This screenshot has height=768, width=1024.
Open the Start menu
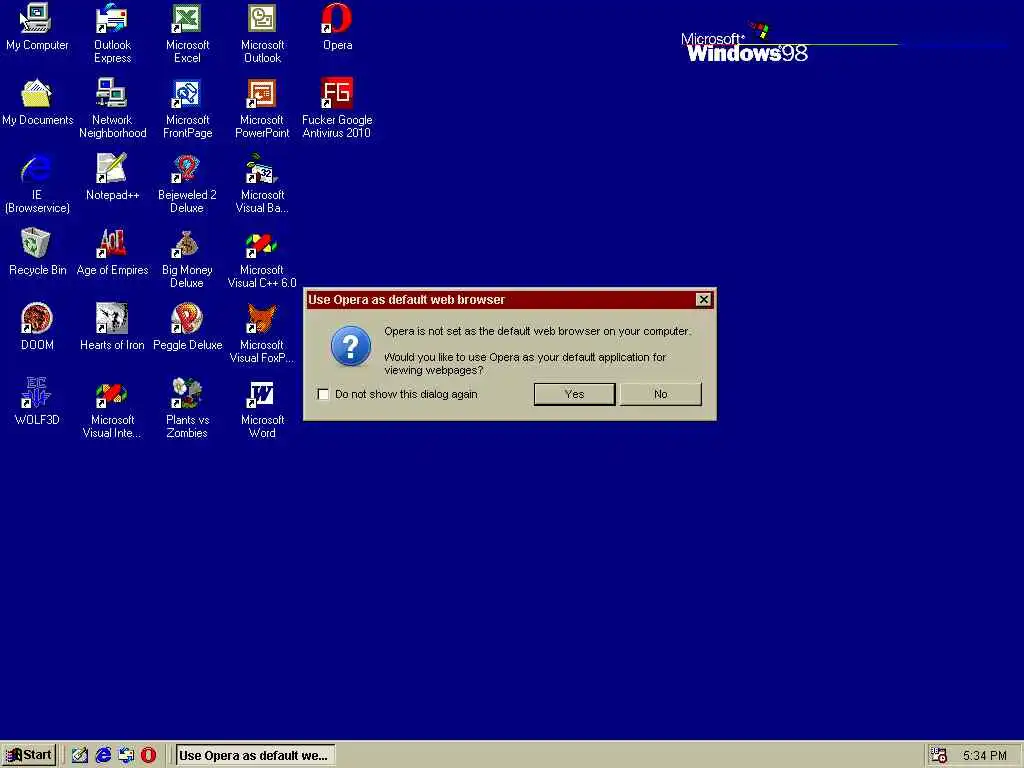pyautogui.click(x=29, y=755)
